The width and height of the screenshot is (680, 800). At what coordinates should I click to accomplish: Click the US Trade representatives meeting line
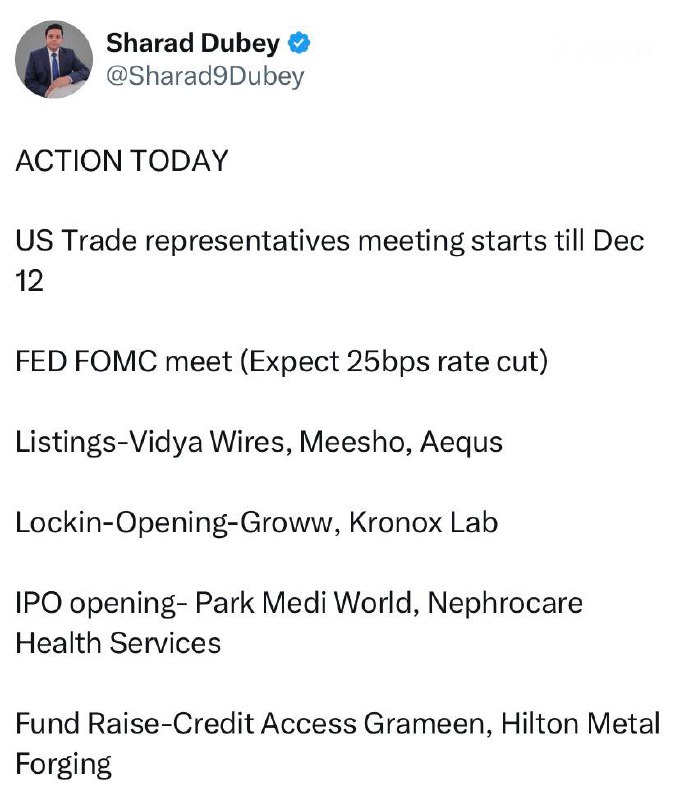pos(329,241)
